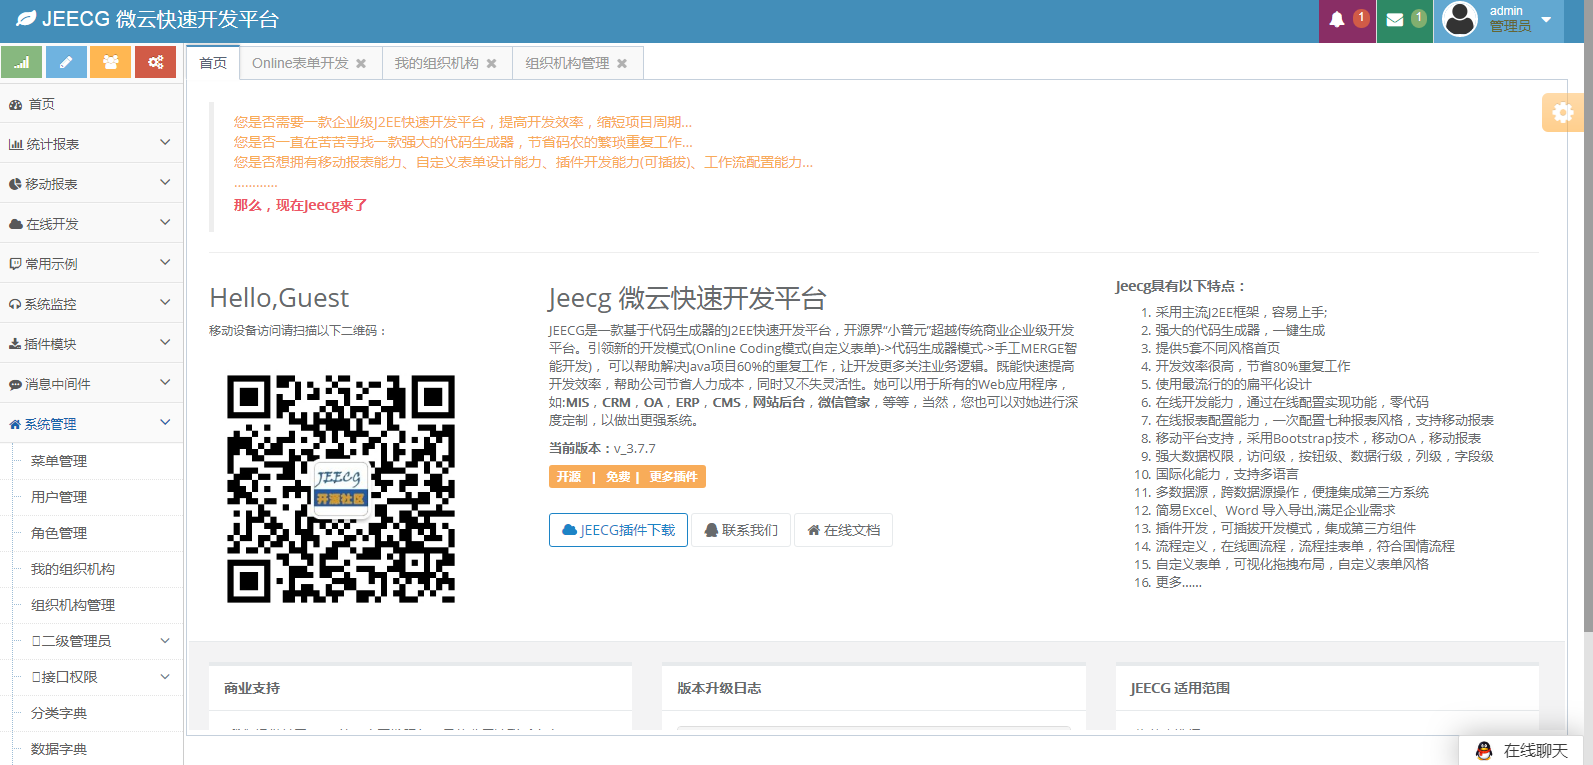Click the Jeecg具有以下特点 heading

pyautogui.click(x=1180, y=286)
